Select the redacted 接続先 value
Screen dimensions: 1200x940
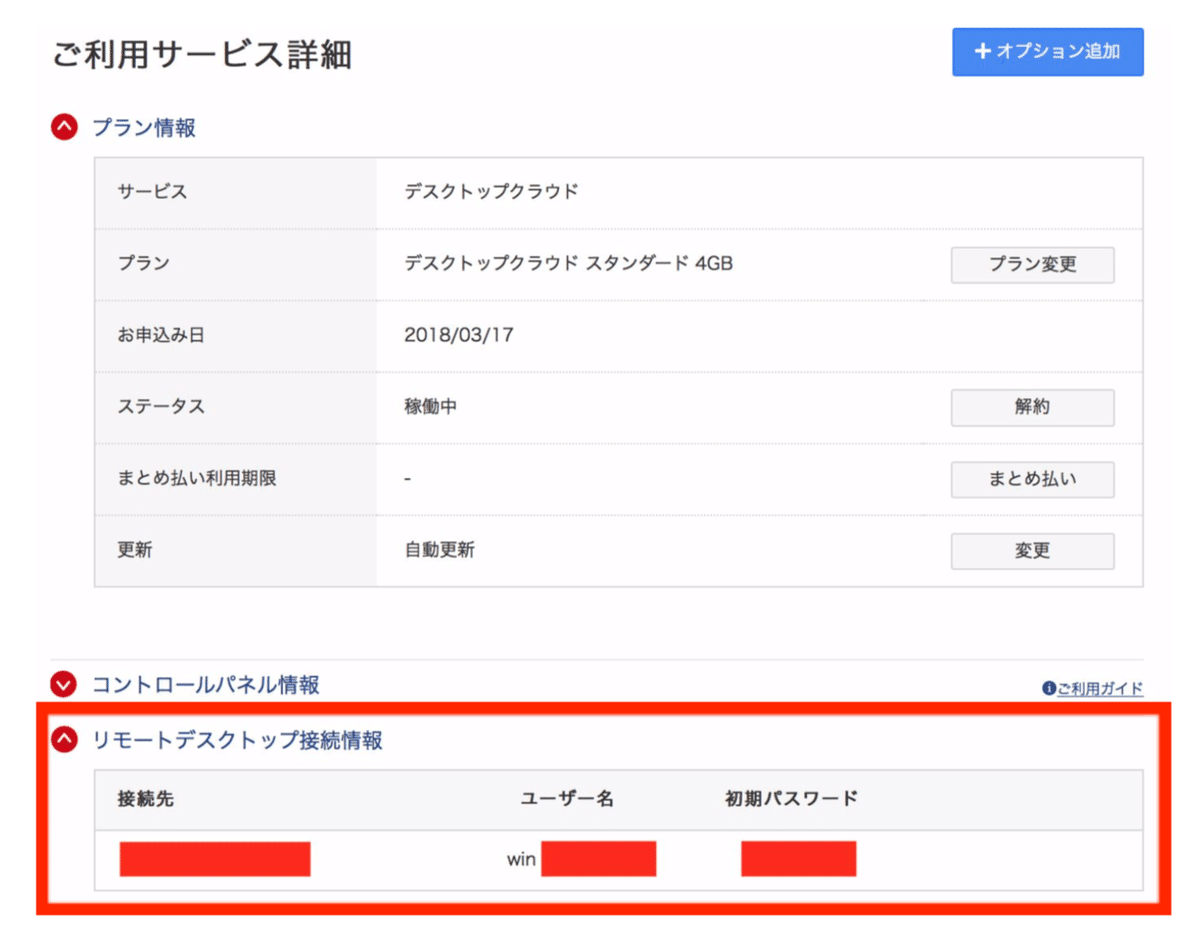[x=215, y=859]
